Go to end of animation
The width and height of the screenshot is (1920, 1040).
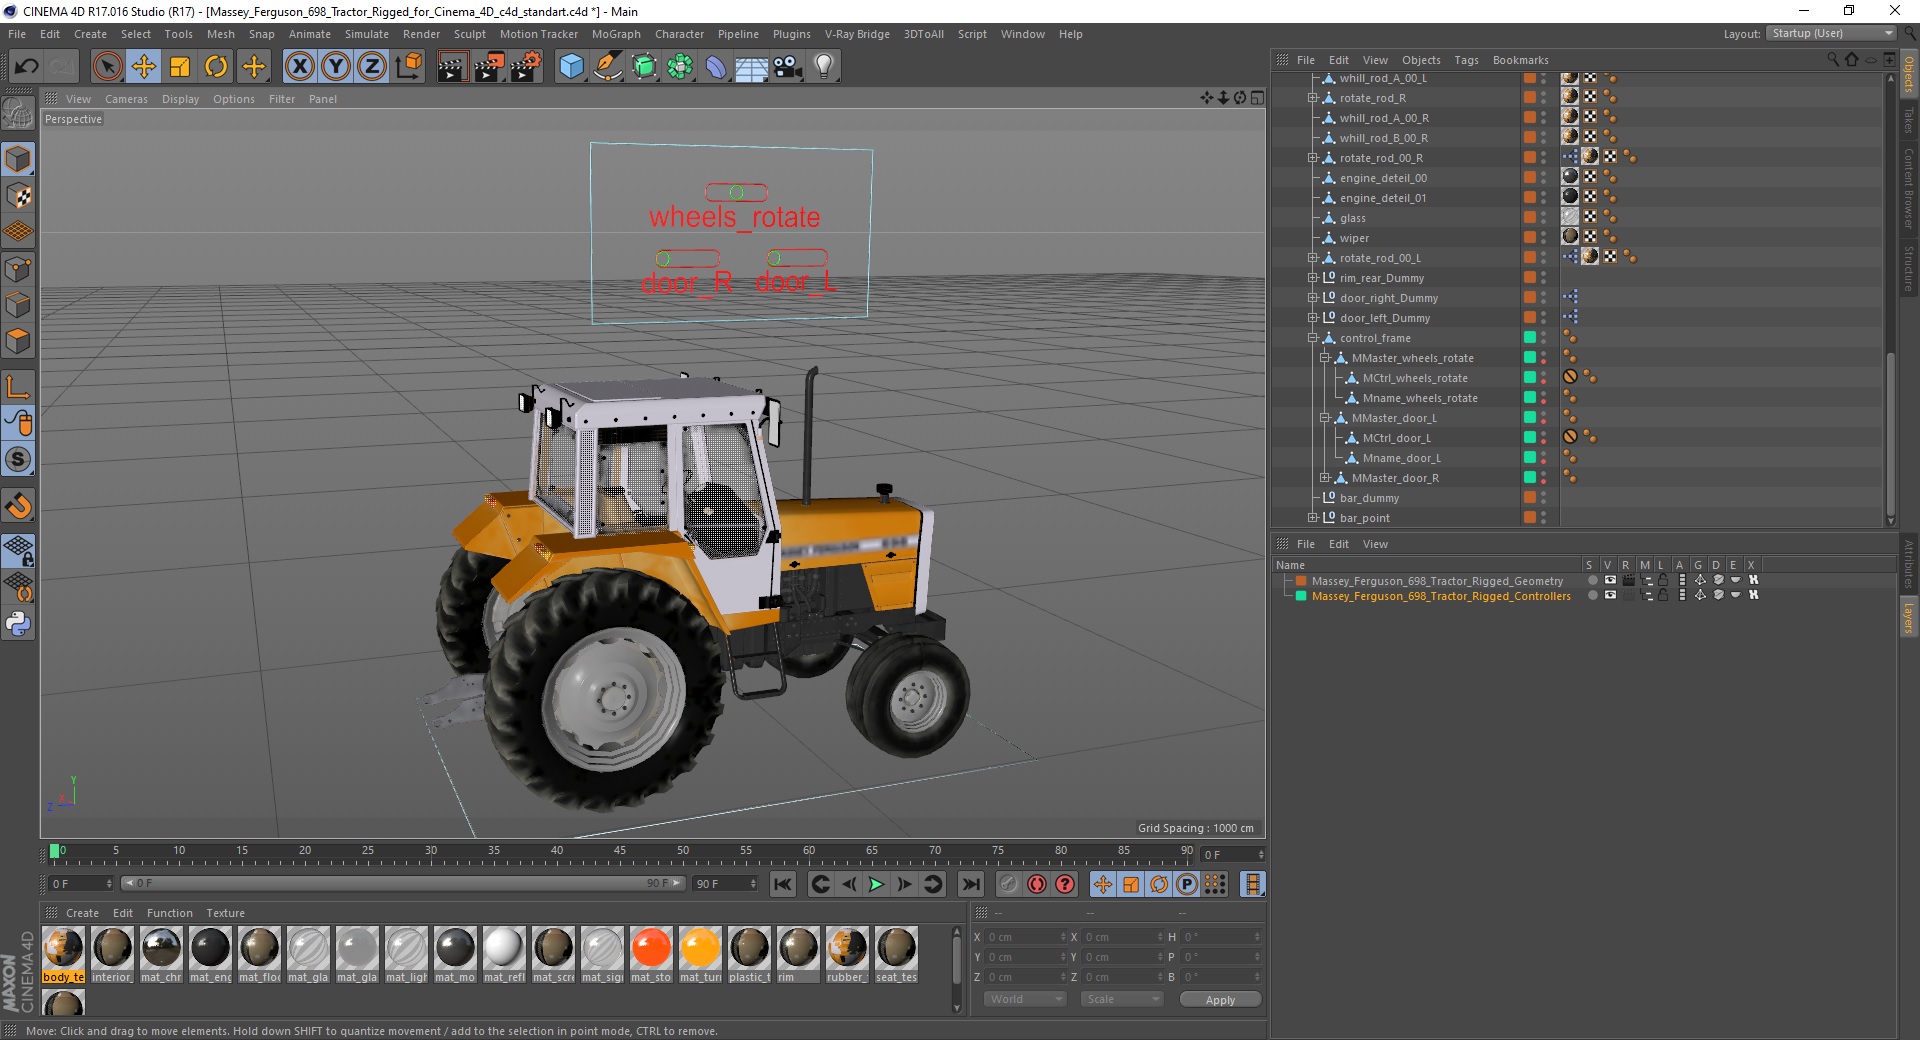tap(970, 884)
